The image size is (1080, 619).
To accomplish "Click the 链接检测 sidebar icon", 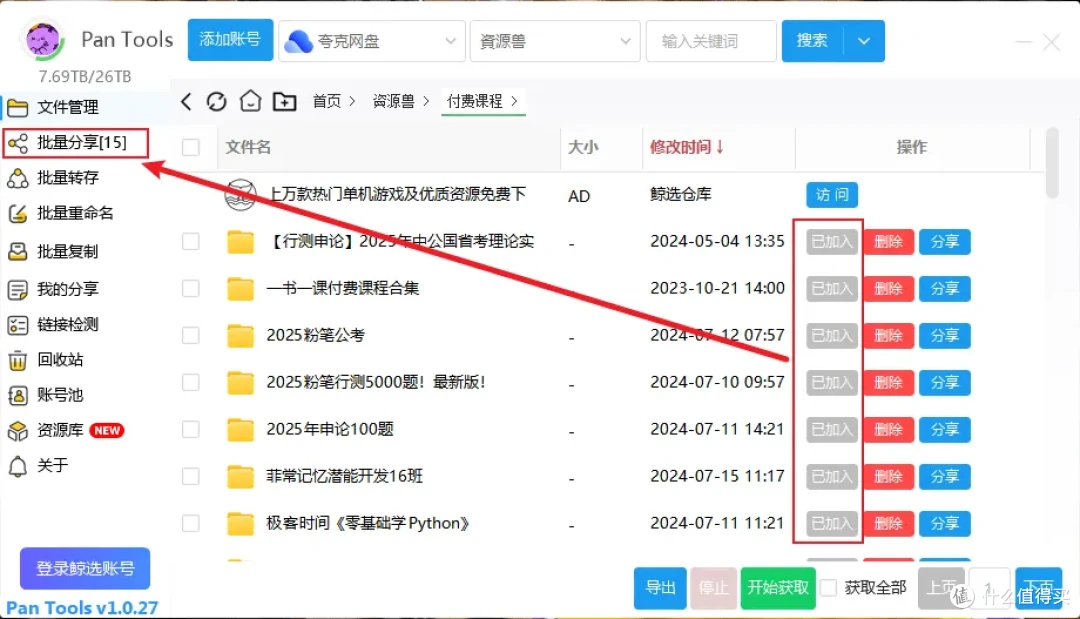I will click(x=17, y=325).
